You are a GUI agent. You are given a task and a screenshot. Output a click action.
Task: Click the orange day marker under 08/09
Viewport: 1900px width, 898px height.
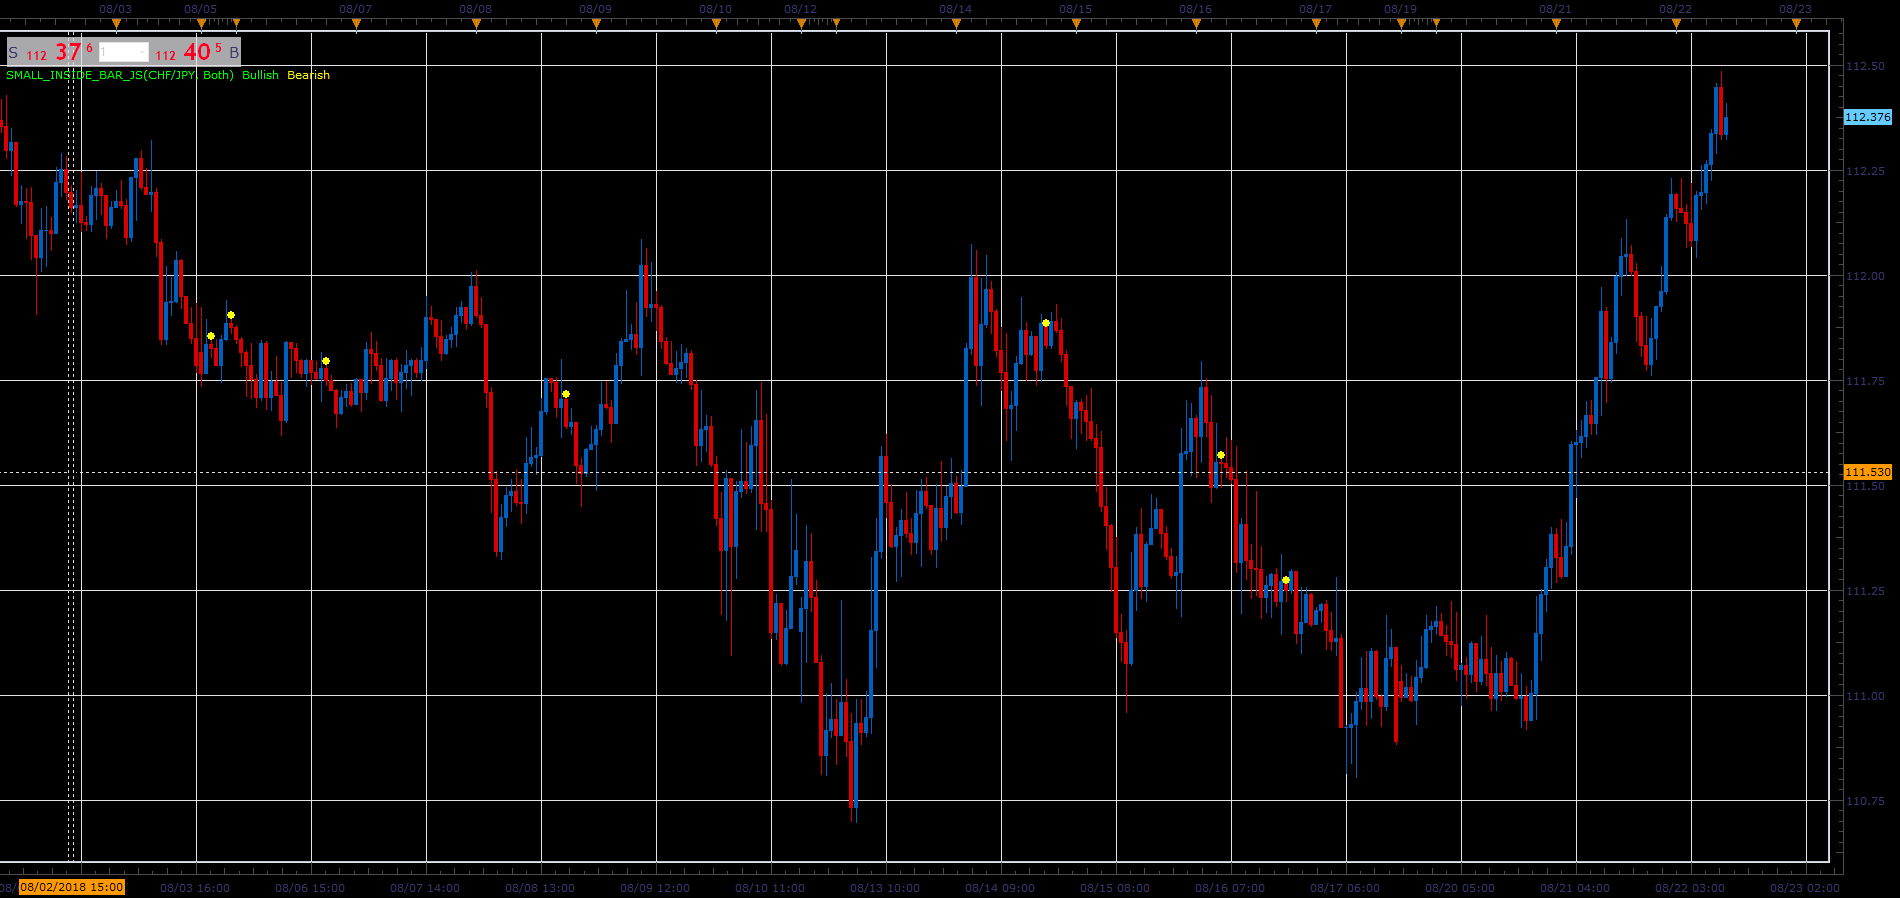point(596,23)
